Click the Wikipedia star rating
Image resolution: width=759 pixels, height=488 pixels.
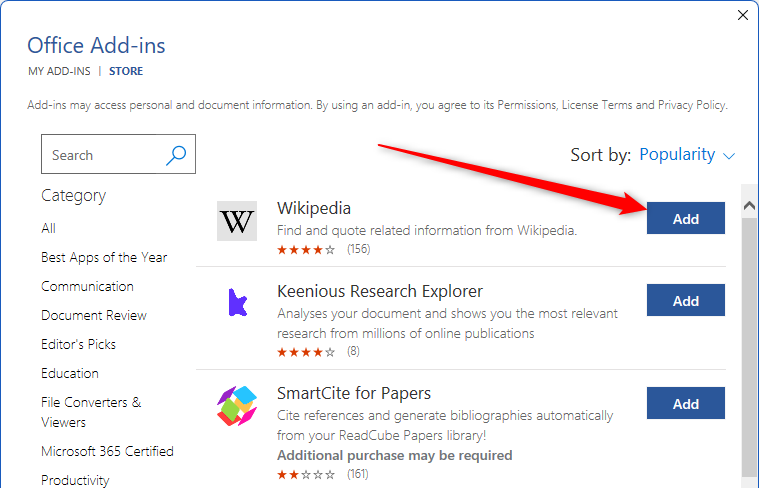pyautogui.click(x=305, y=250)
